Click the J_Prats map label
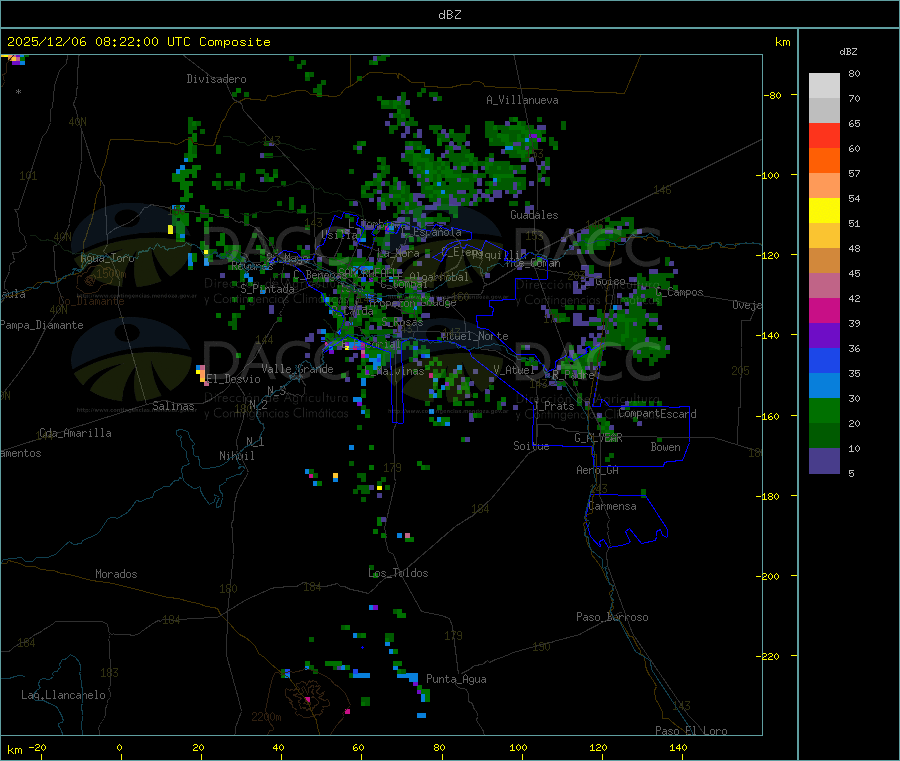Viewport: 900px width, 761px height. pos(554,406)
